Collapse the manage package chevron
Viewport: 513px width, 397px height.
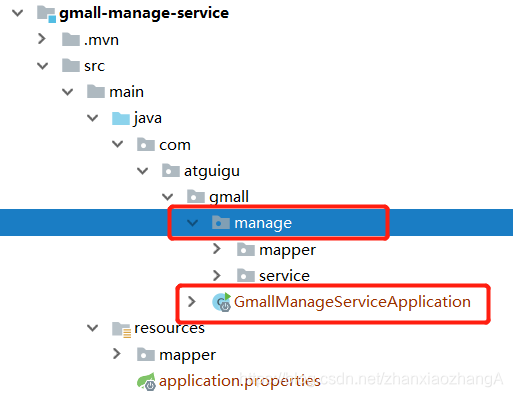click(193, 223)
